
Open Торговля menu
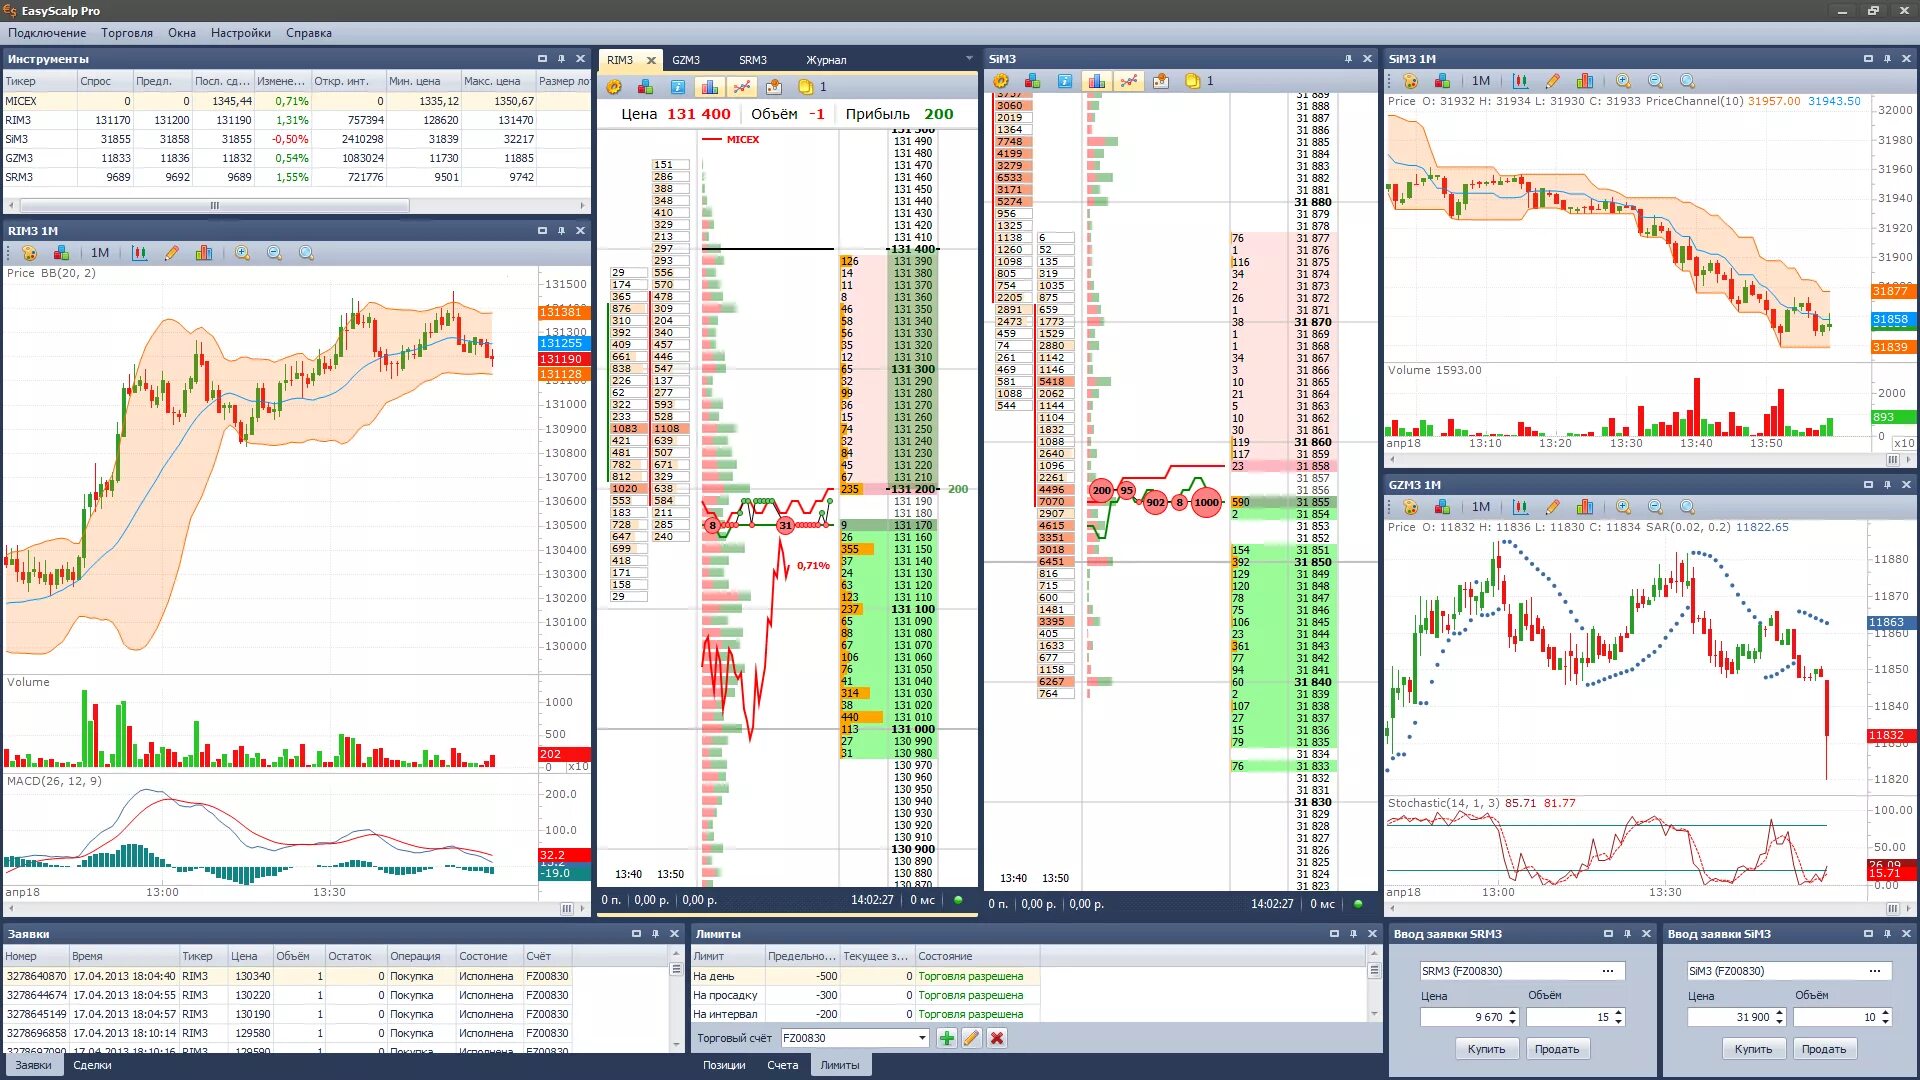[x=127, y=33]
